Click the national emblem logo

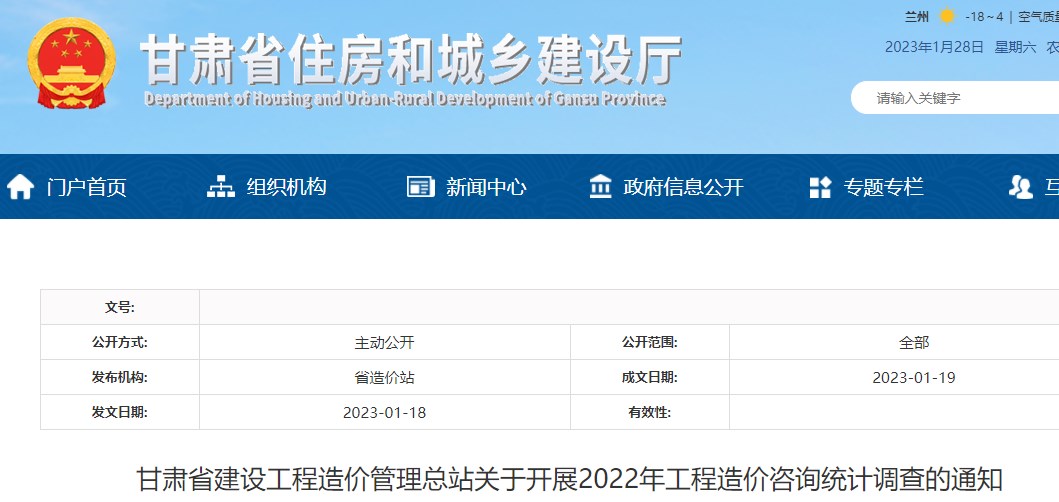pos(70,66)
